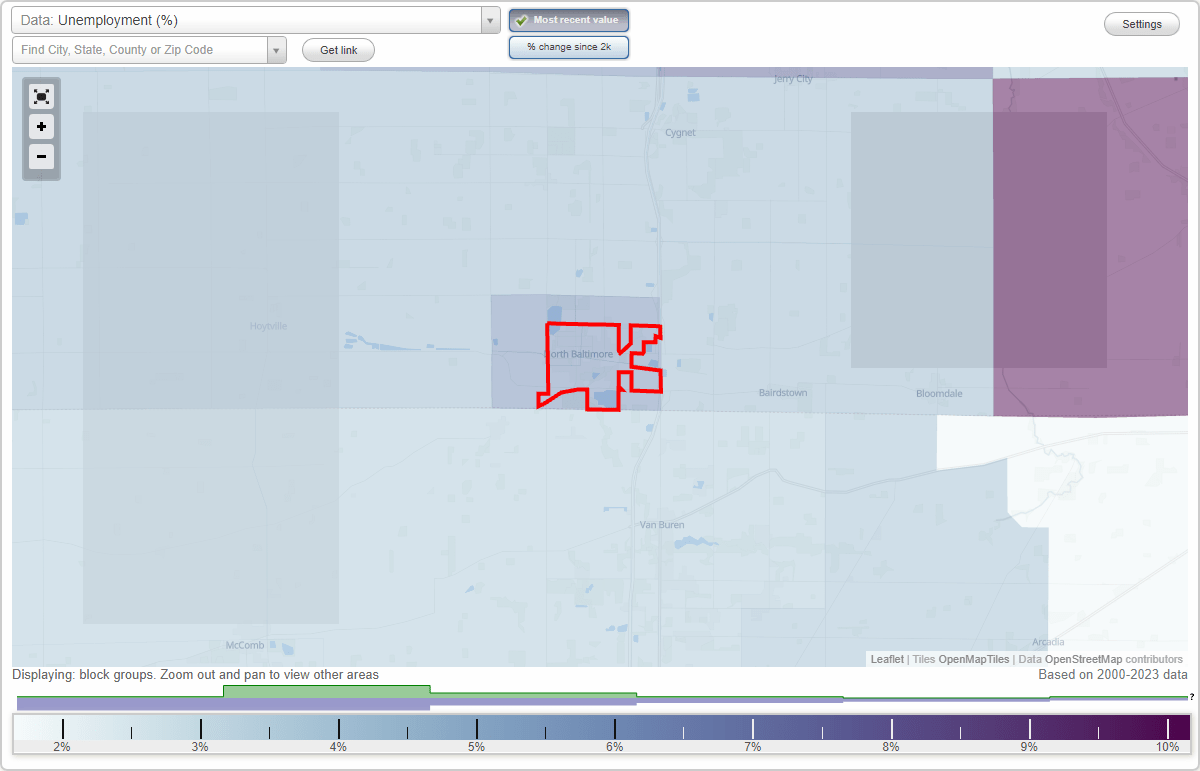
Task: Click the green histogram bar above legend
Action: pos(326,691)
